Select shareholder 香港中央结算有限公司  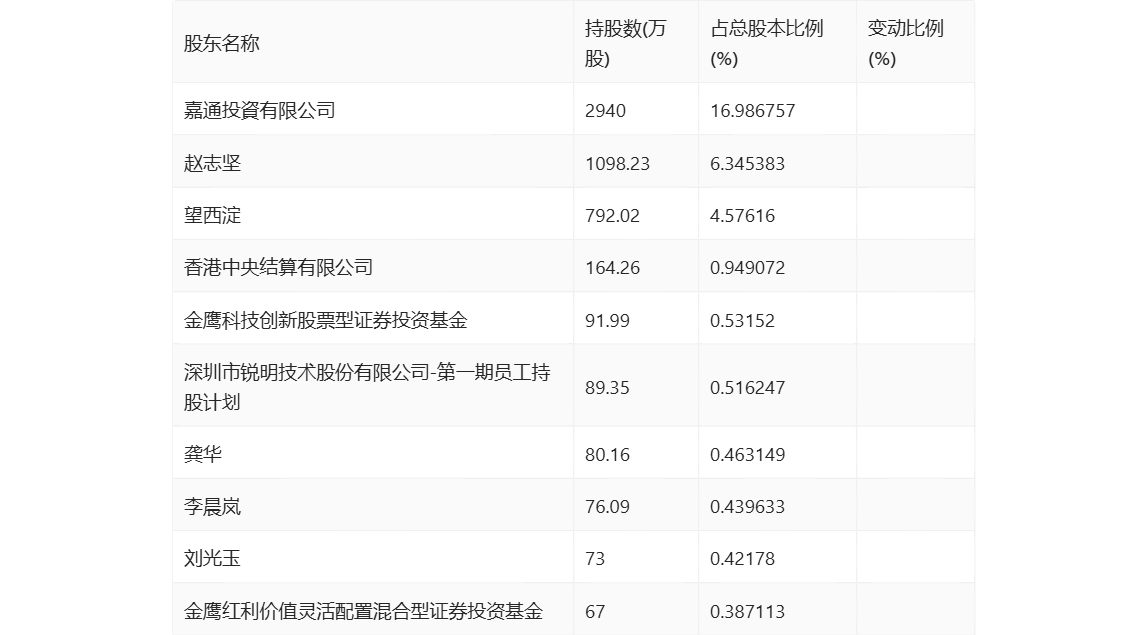click(278, 267)
